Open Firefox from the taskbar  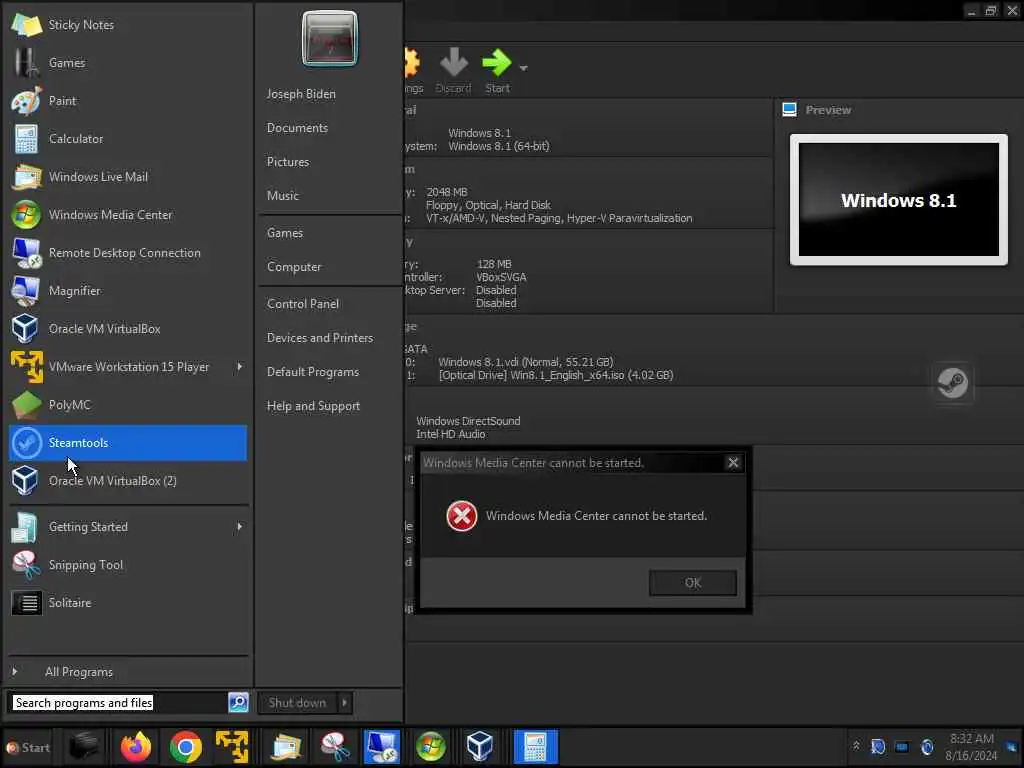pyautogui.click(x=136, y=746)
